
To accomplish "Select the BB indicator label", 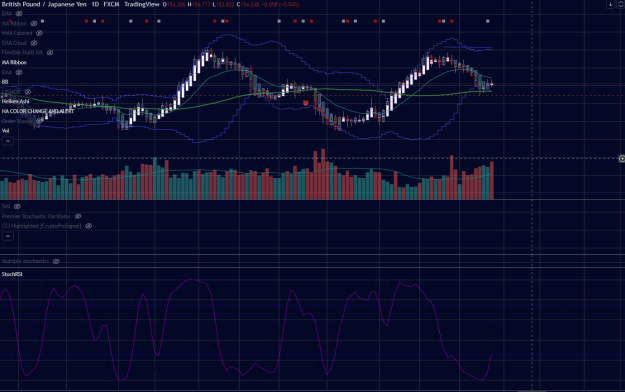I will click(x=5, y=82).
